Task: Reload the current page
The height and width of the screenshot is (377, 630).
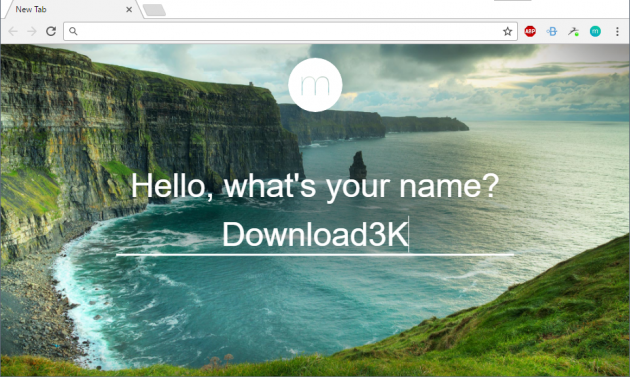Action: [x=51, y=31]
